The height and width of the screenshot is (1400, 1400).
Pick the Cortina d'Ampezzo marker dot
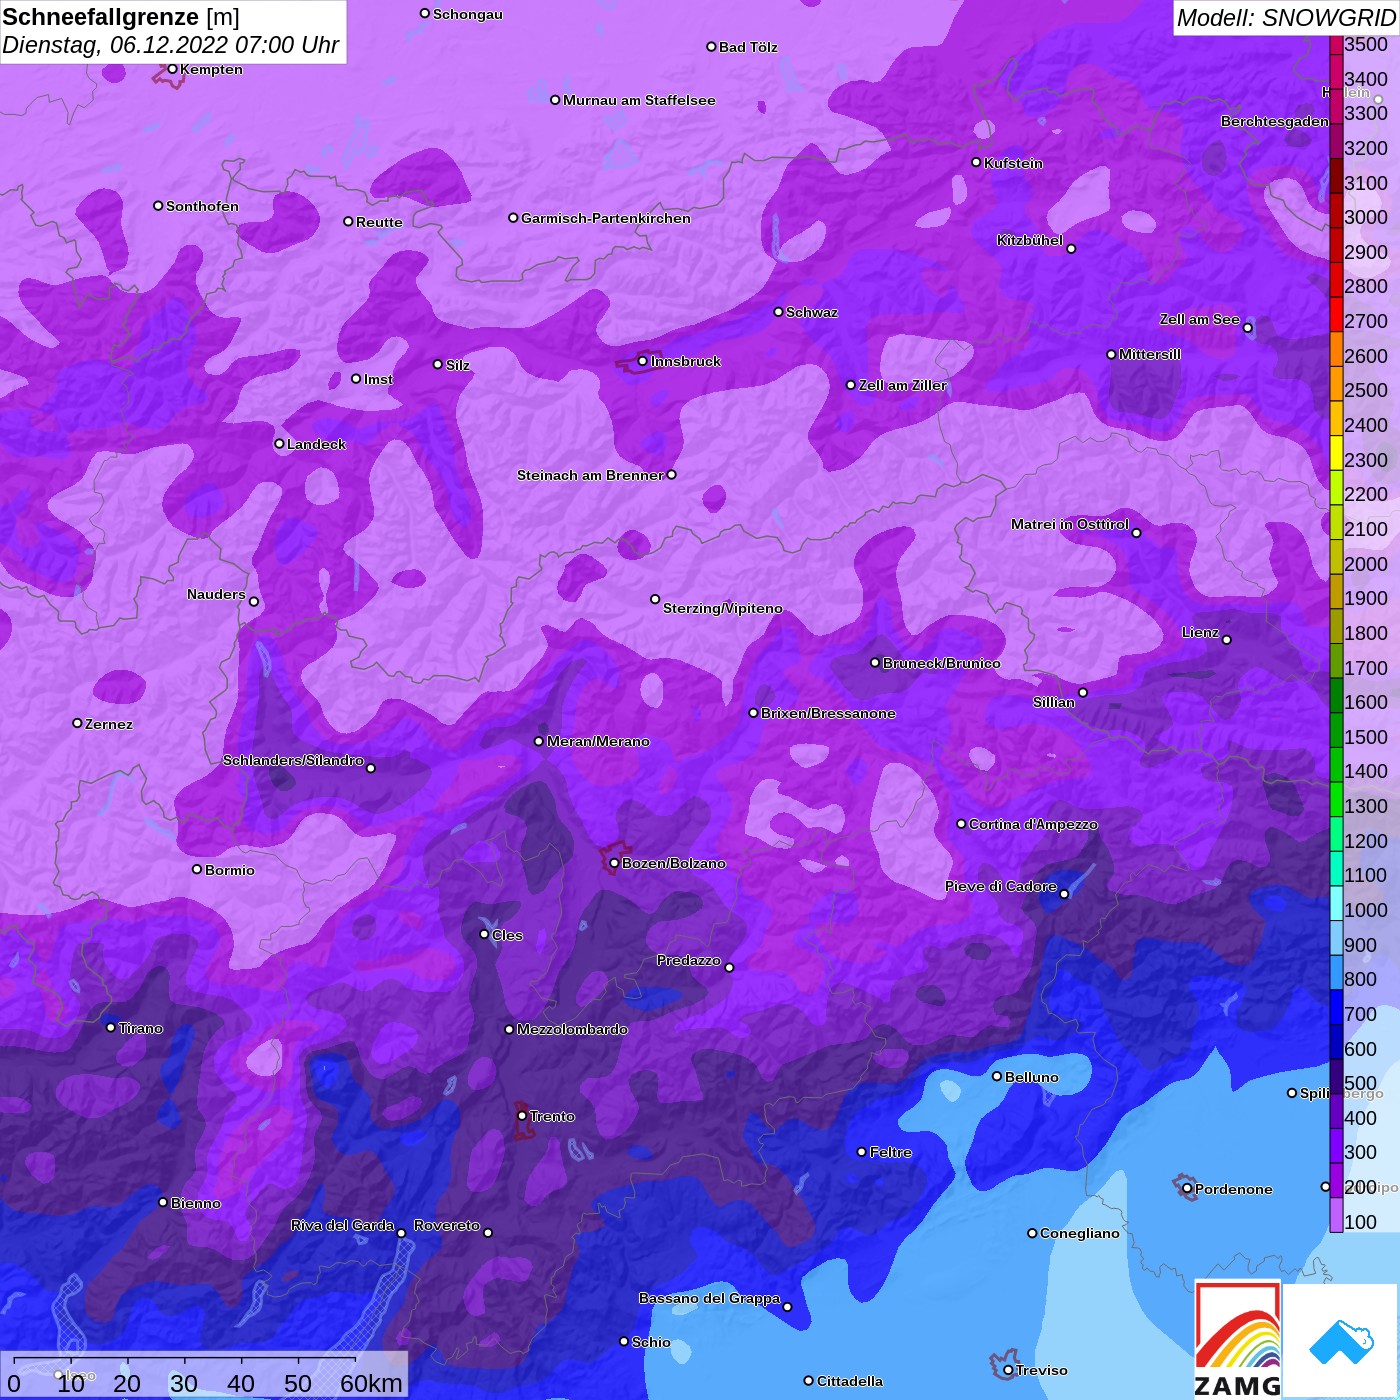coord(961,824)
